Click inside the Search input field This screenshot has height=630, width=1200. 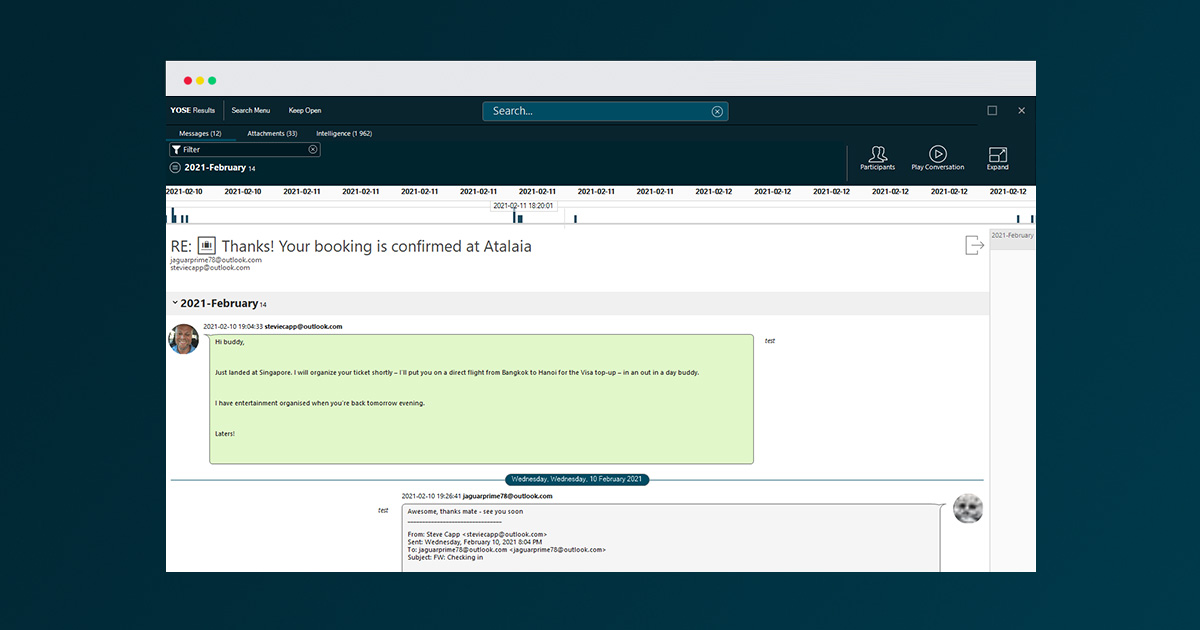click(595, 111)
